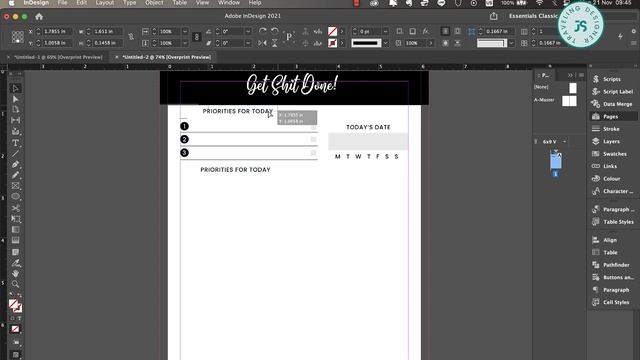Image resolution: width=640 pixels, height=360 pixels.
Task: Open the scale Y percentage dropdown
Action: point(185,43)
